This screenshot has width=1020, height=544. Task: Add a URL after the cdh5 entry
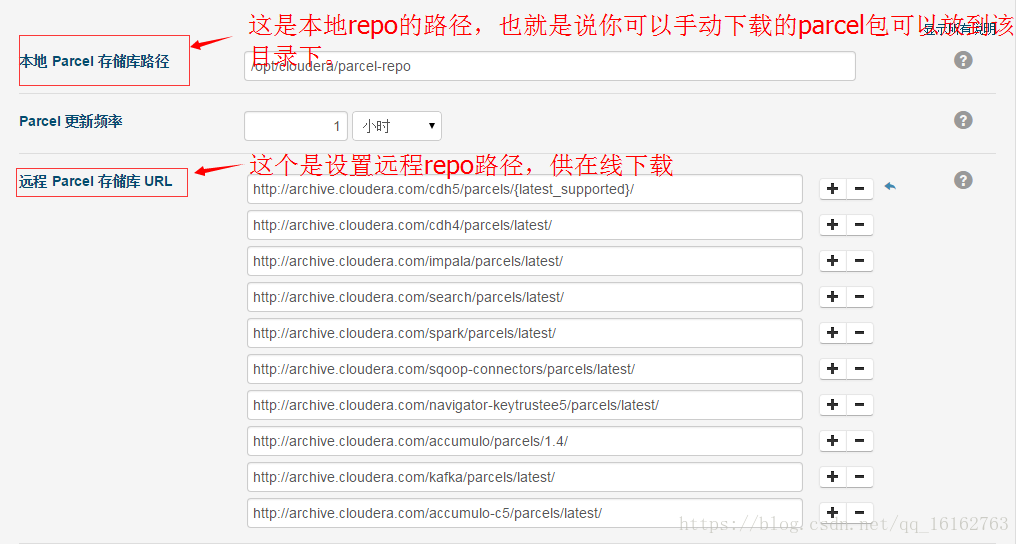click(x=832, y=189)
